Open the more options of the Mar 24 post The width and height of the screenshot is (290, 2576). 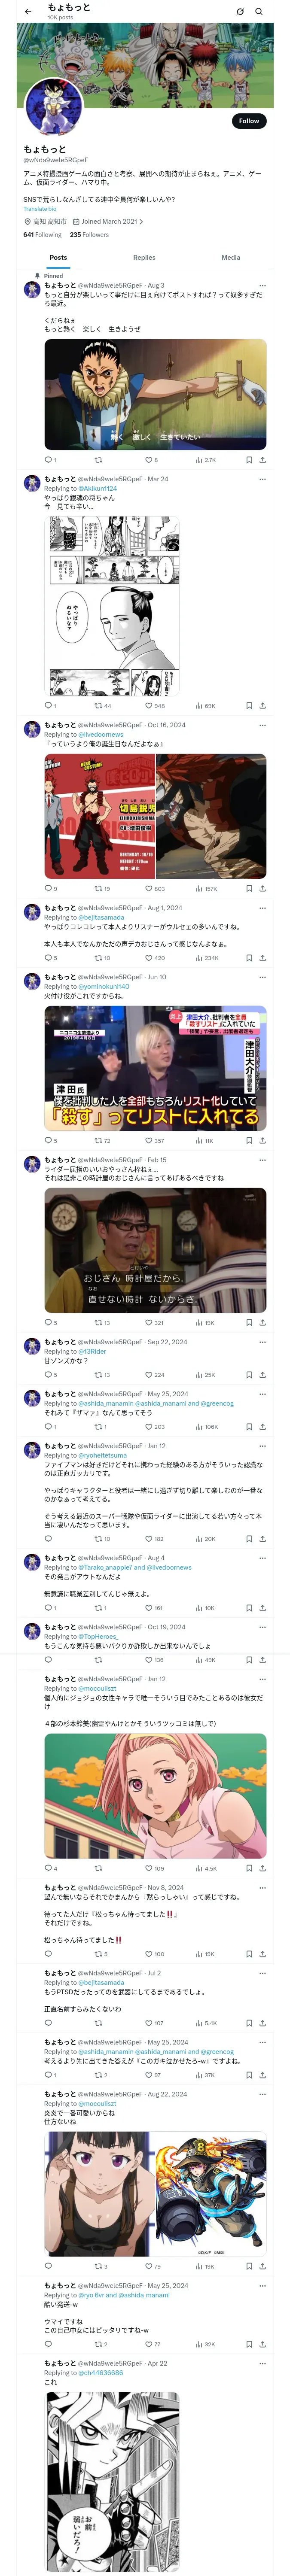(262, 479)
